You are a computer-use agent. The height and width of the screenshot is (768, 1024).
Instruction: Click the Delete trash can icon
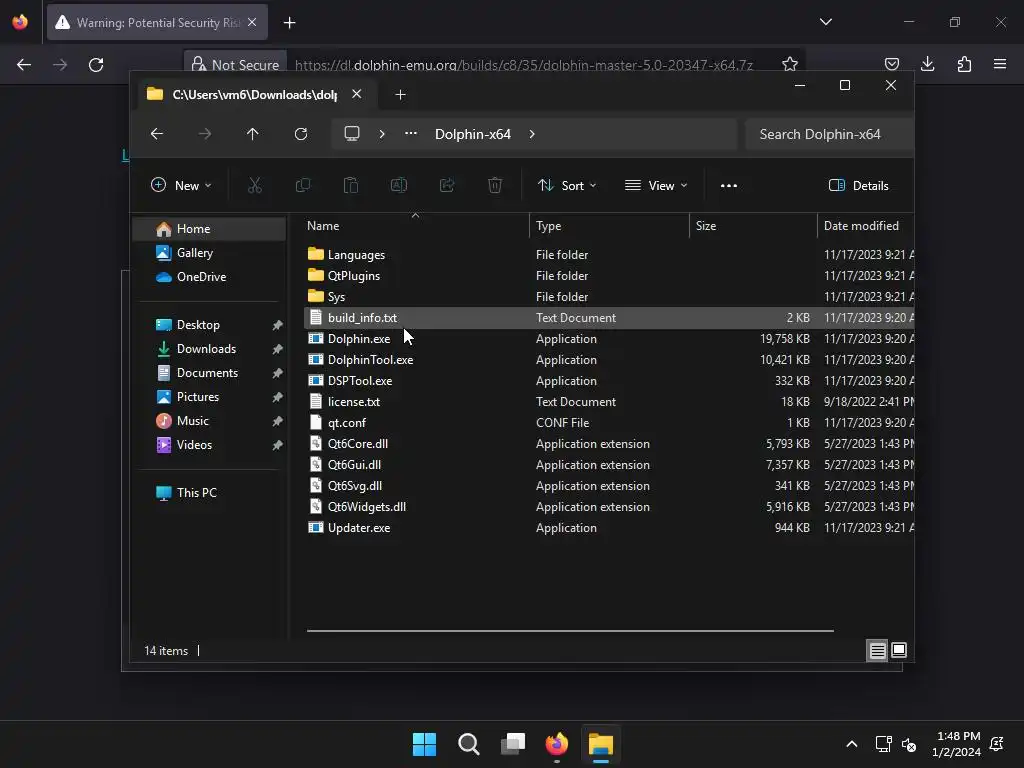coord(495,185)
